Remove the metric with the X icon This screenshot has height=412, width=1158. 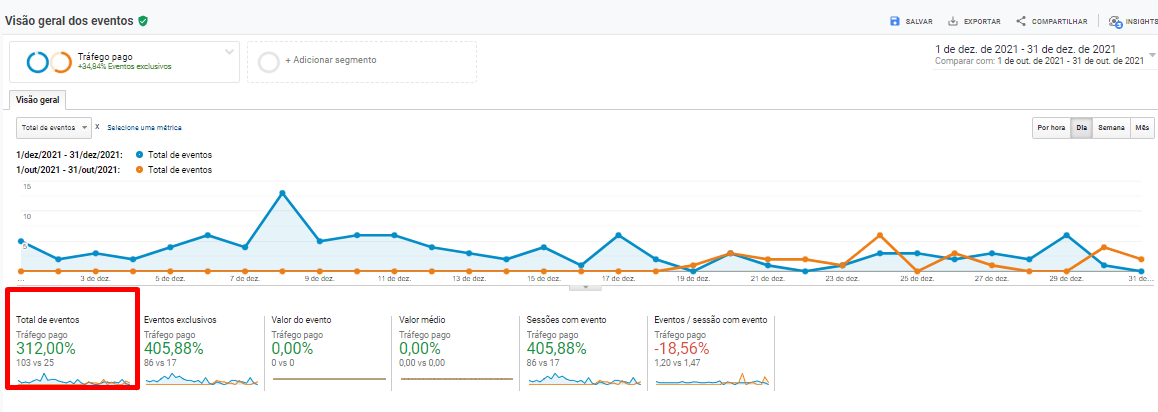[97, 127]
